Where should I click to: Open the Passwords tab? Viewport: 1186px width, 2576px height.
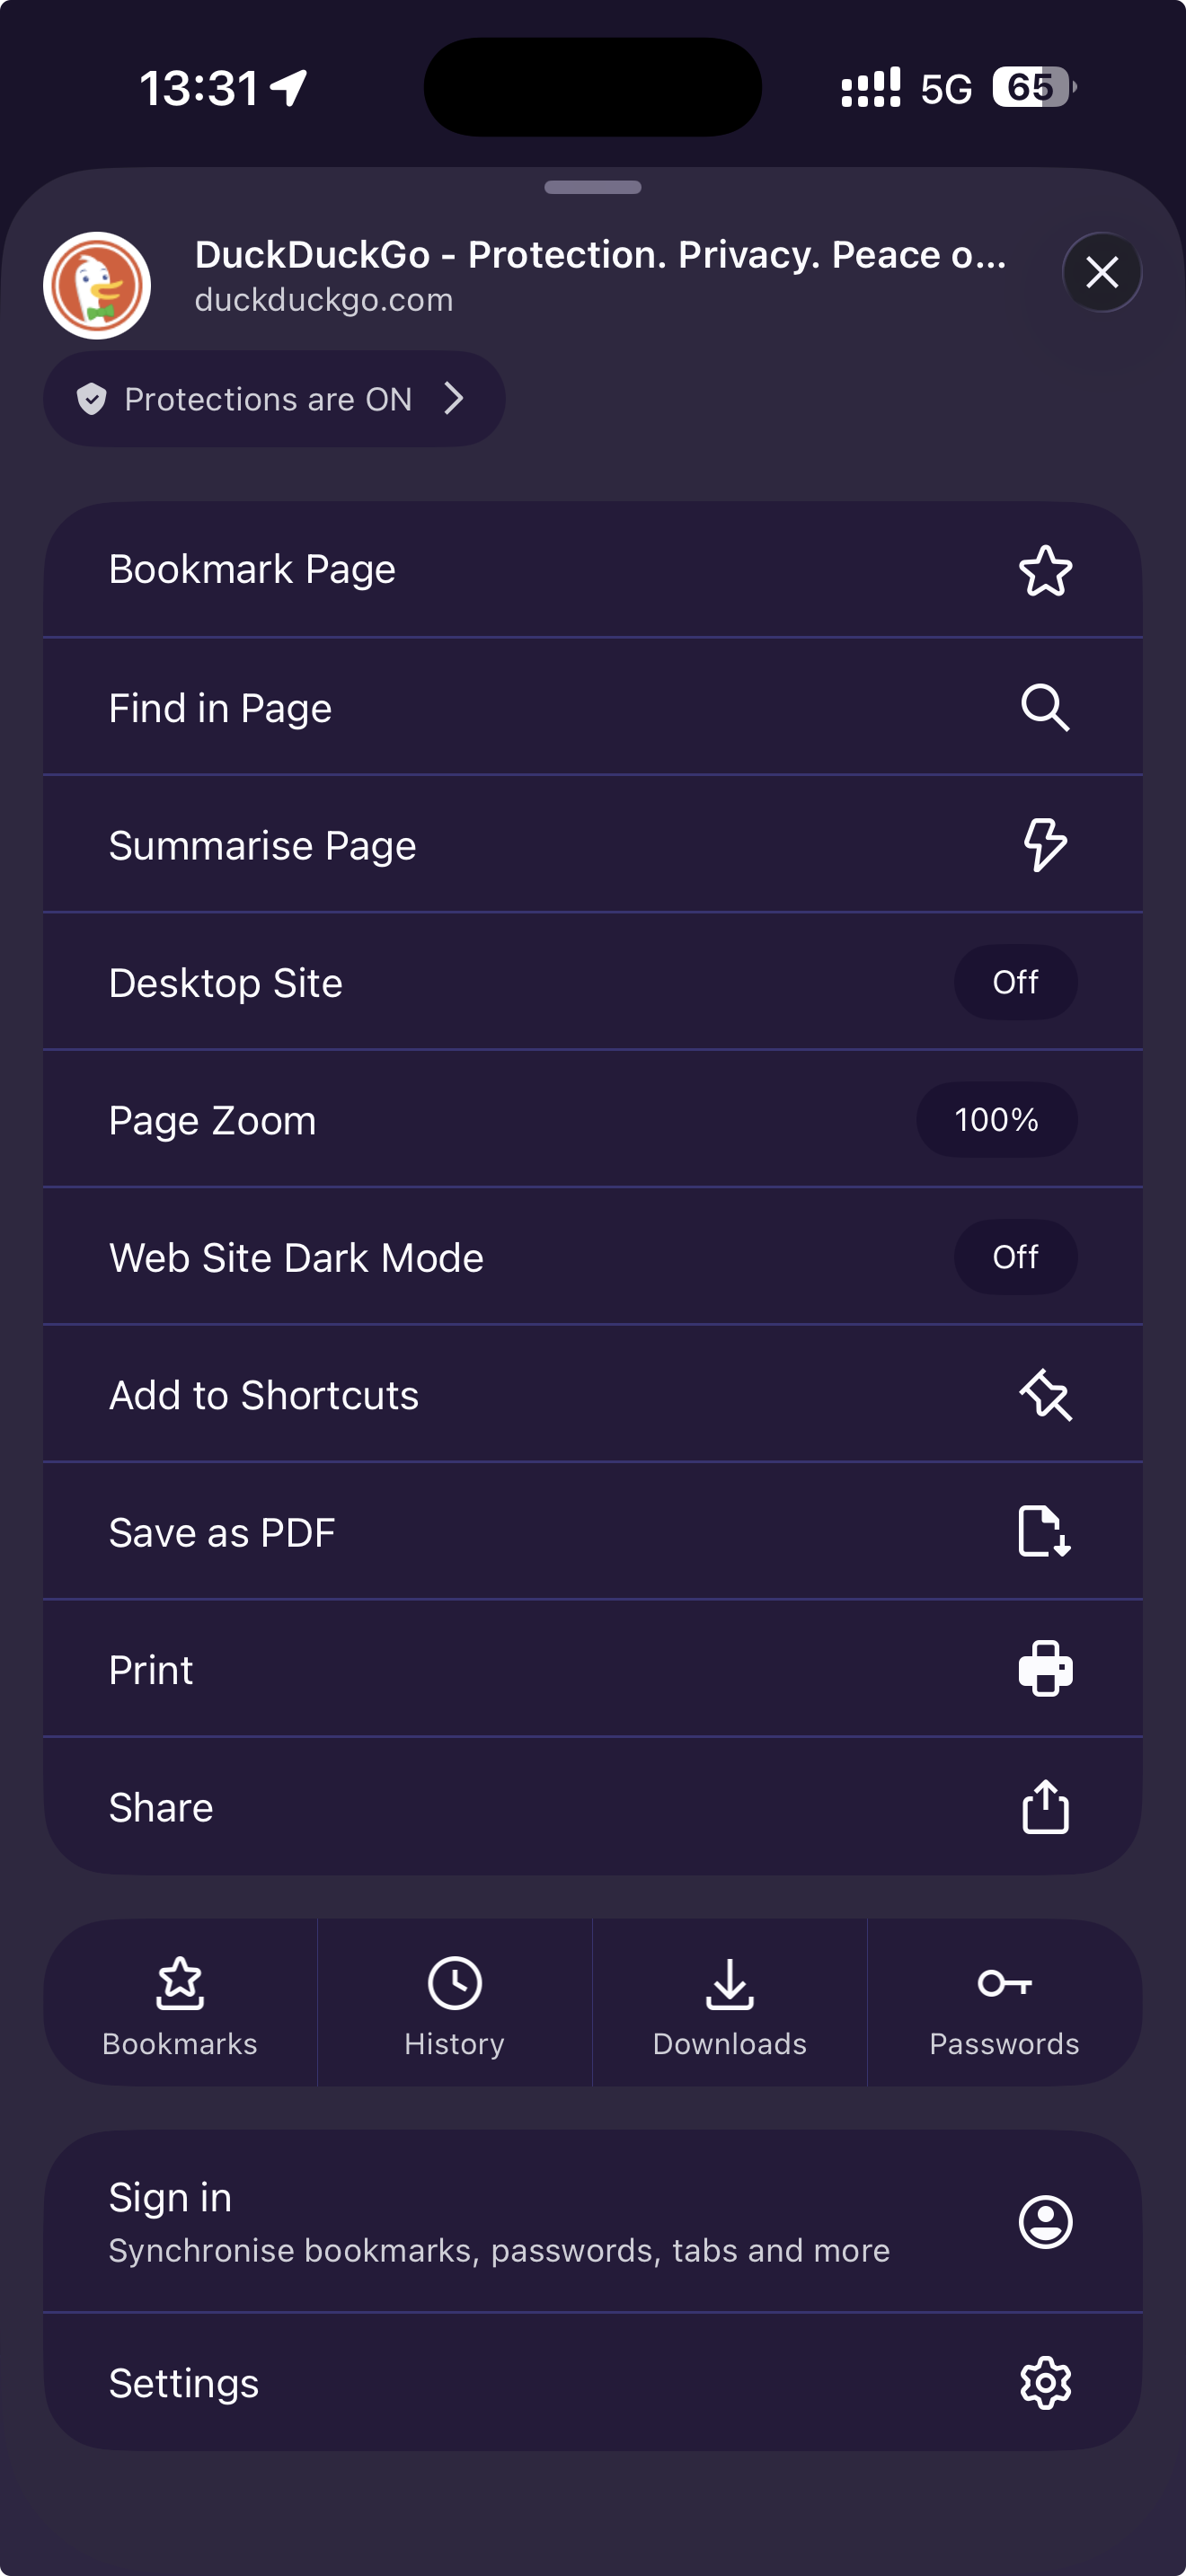click(x=1004, y=2004)
